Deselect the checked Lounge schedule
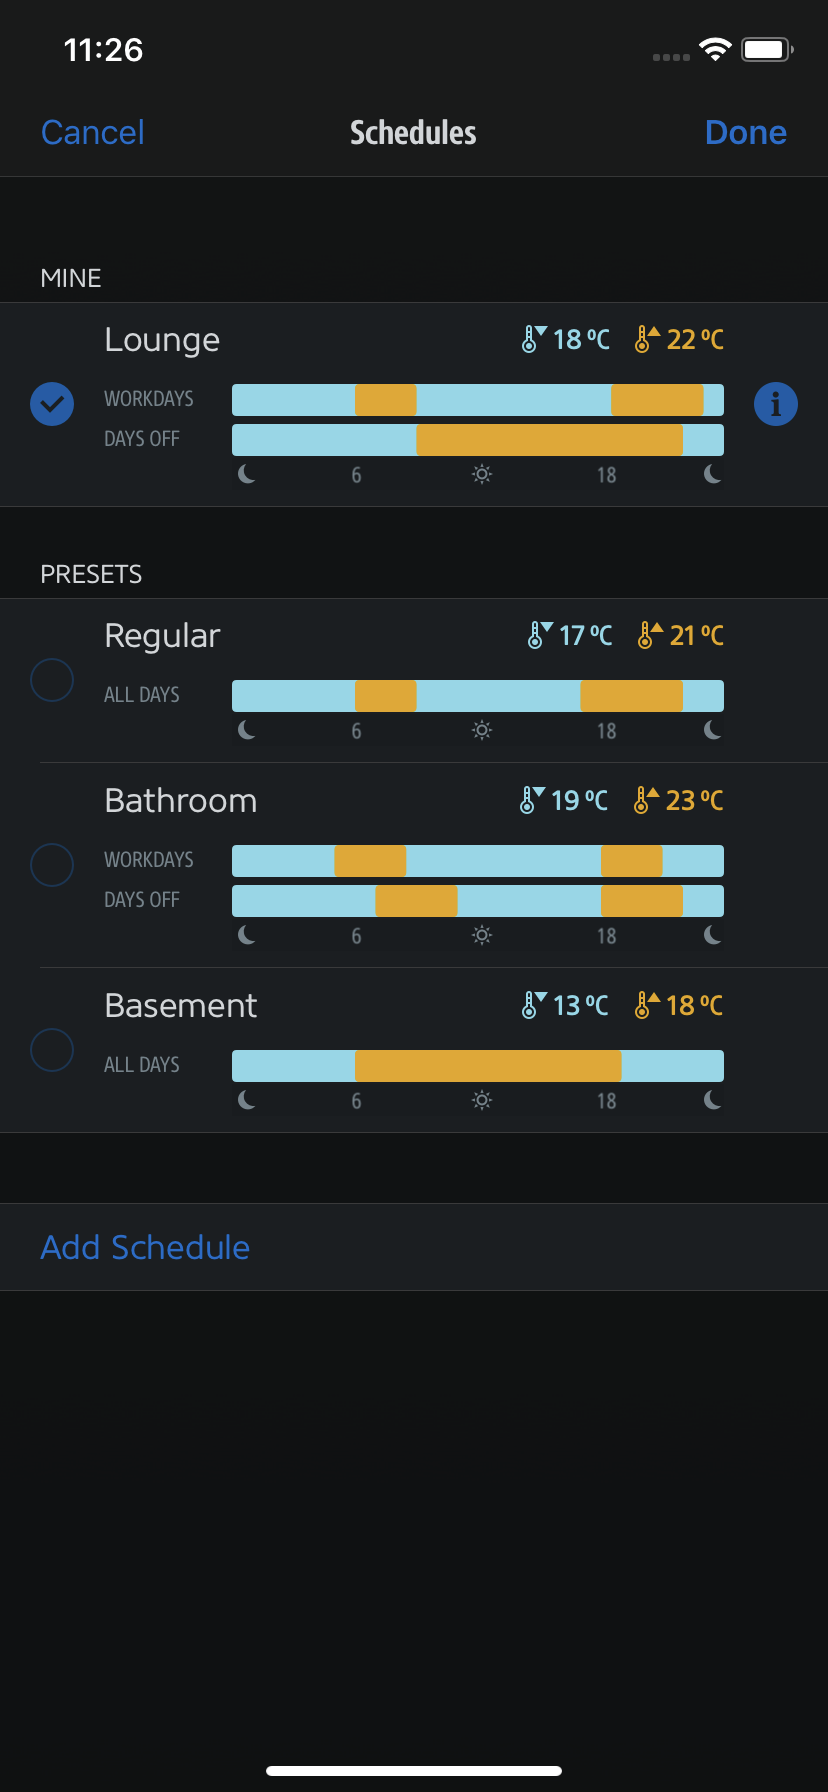The height and width of the screenshot is (1792, 828). tap(52, 405)
